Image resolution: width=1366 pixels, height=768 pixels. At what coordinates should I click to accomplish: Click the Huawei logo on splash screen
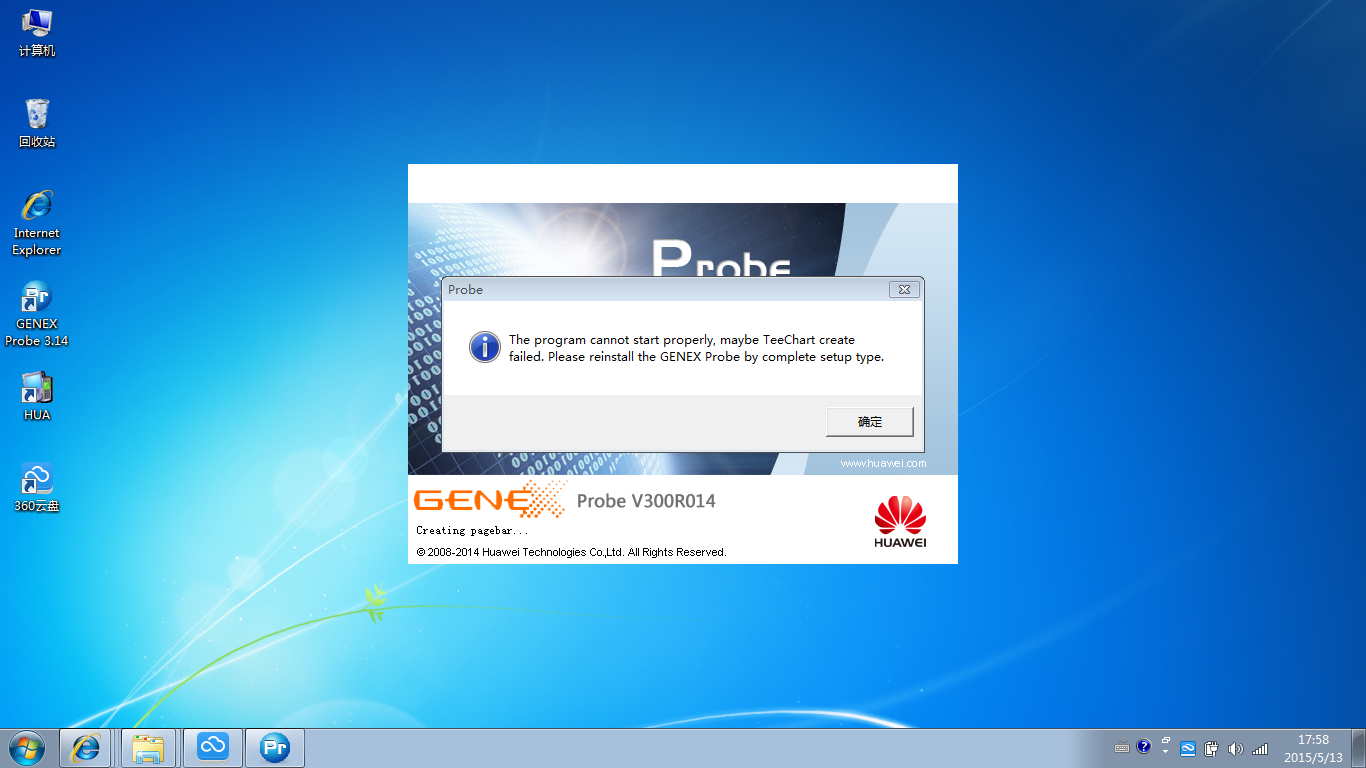click(x=900, y=522)
